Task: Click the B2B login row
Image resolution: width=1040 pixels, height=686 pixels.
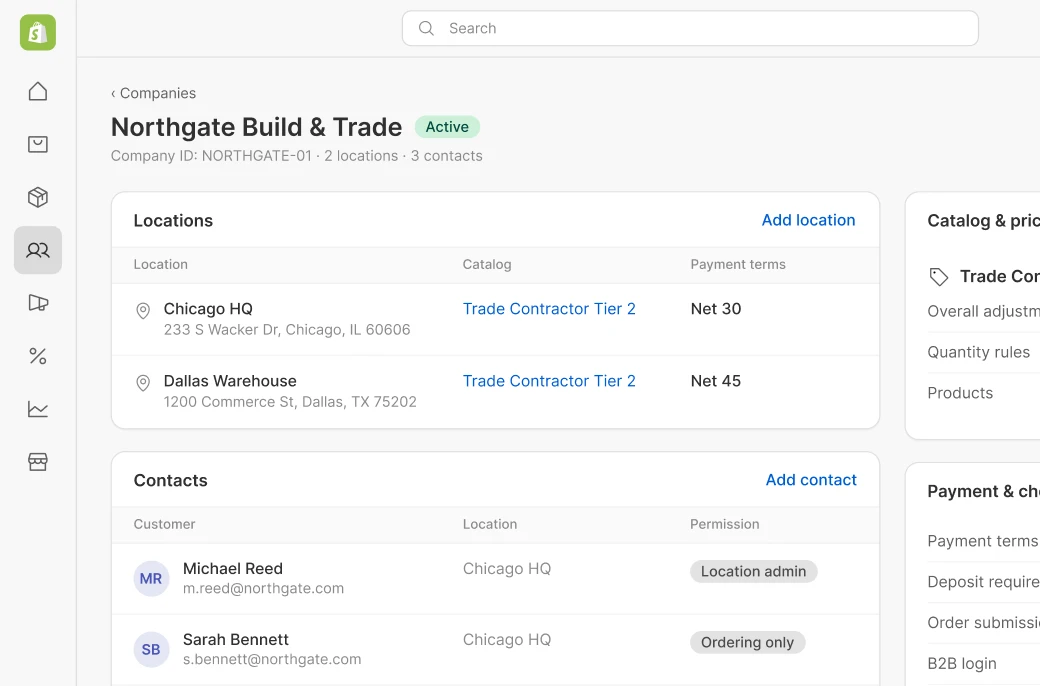Action: (983, 664)
